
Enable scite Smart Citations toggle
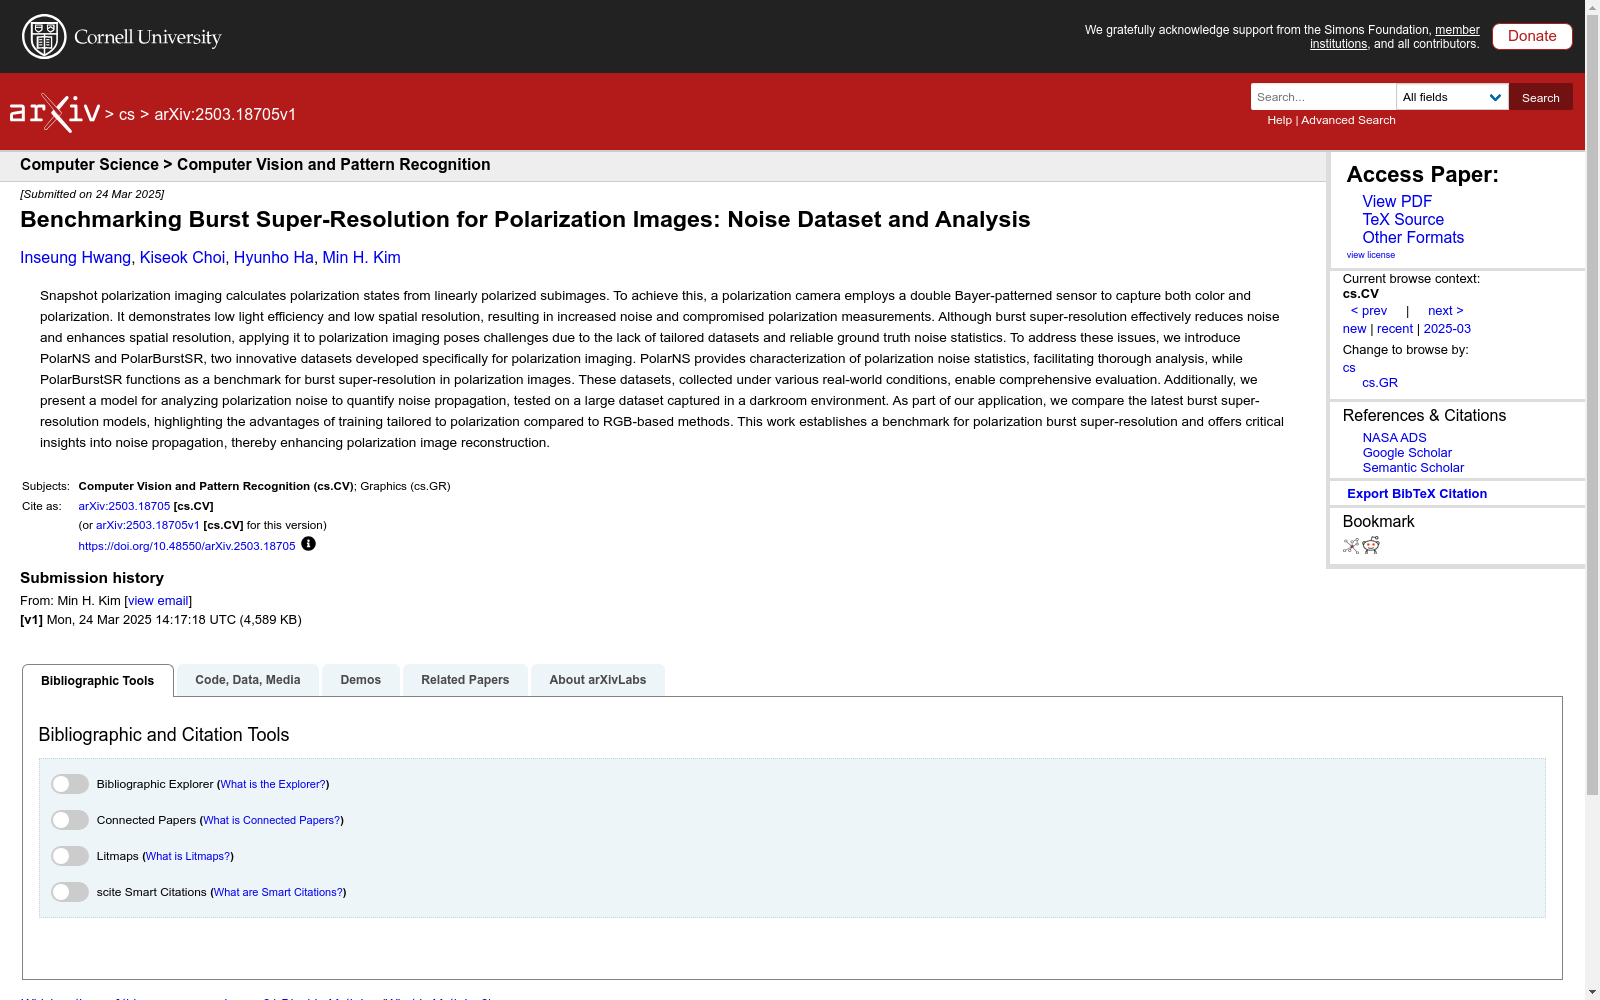point(70,892)
